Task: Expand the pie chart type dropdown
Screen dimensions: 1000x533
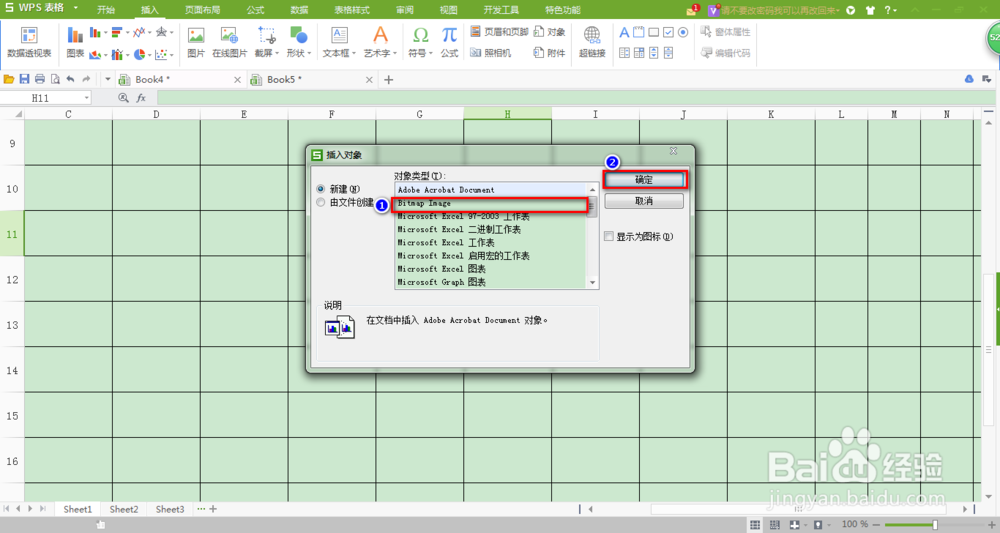Action: click(149, 55)
